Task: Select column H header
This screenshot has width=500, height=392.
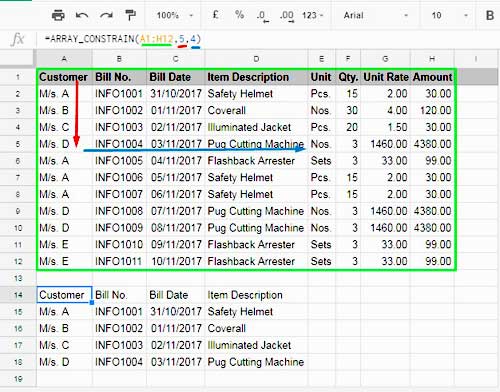Action: pos(432,59)
